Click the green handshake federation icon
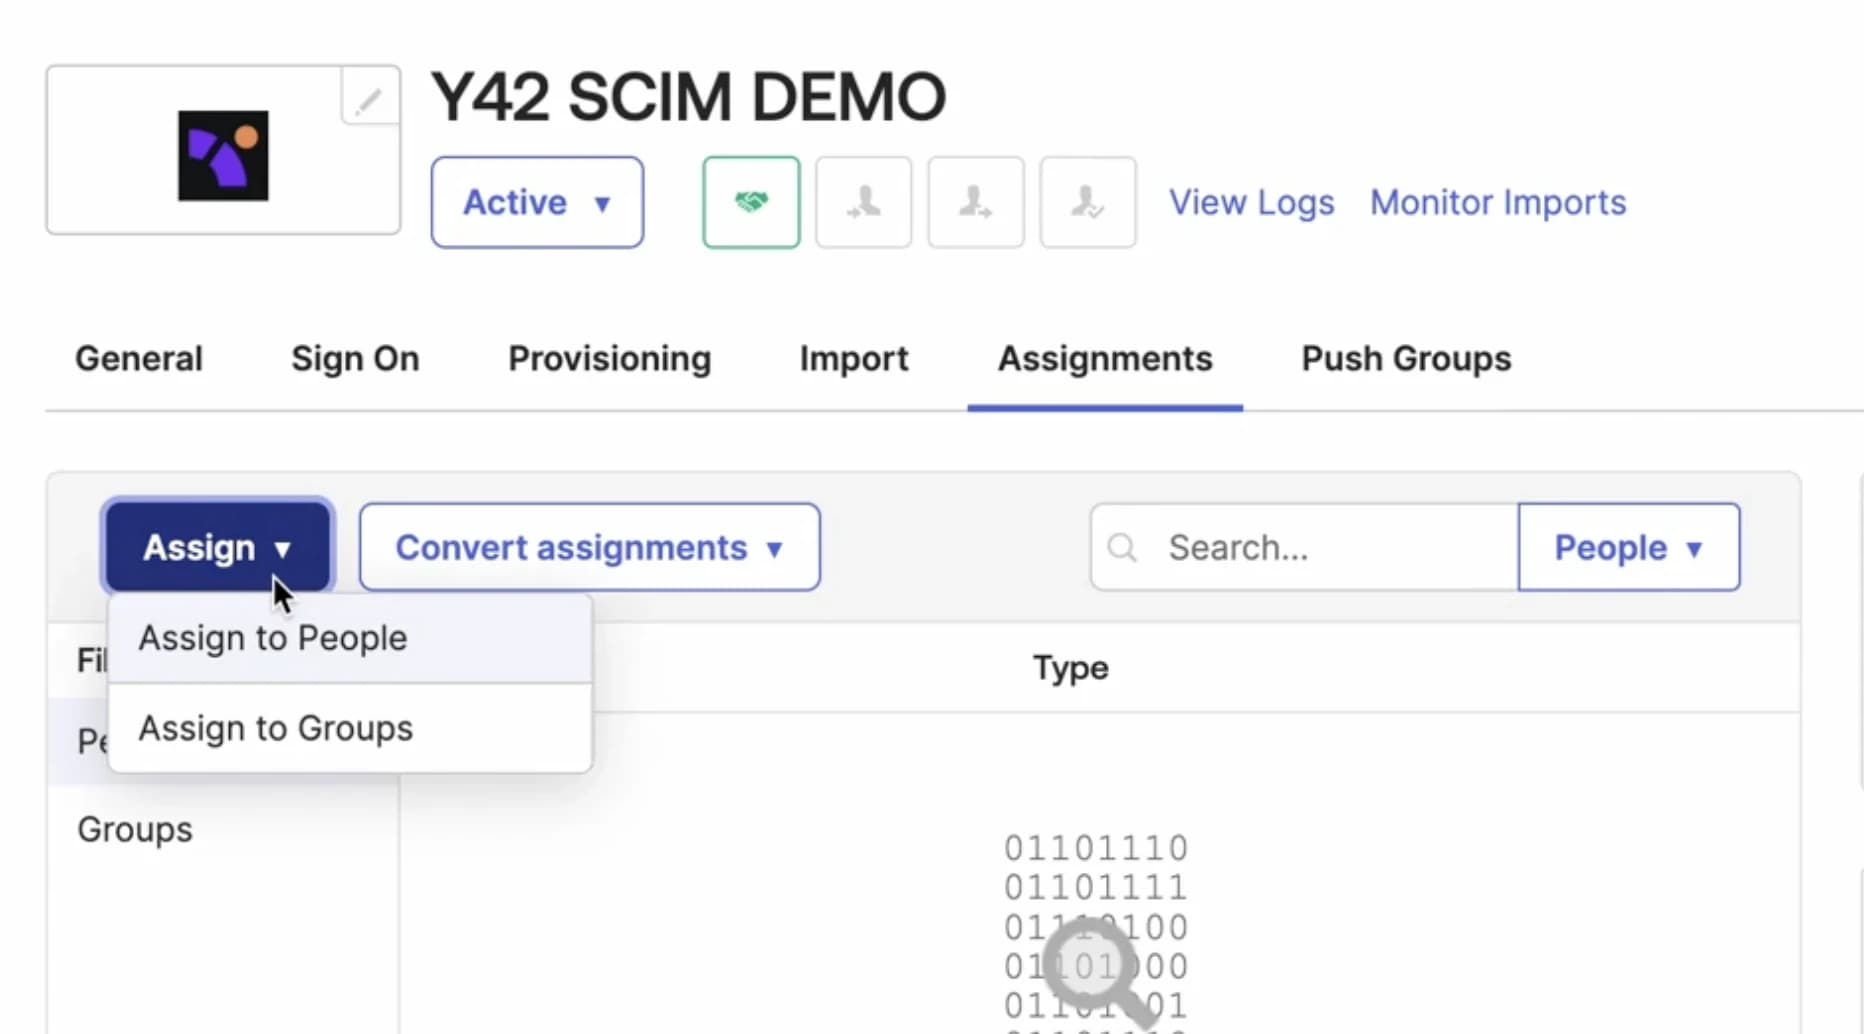The height and width of the screenshot is (1034, 1864). click(751, 202)
